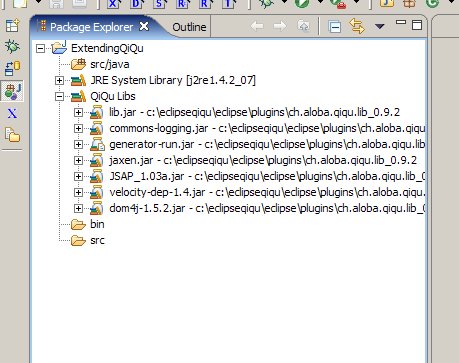Click the Open Perspective icon at sidebar top

tap(12, 25)
